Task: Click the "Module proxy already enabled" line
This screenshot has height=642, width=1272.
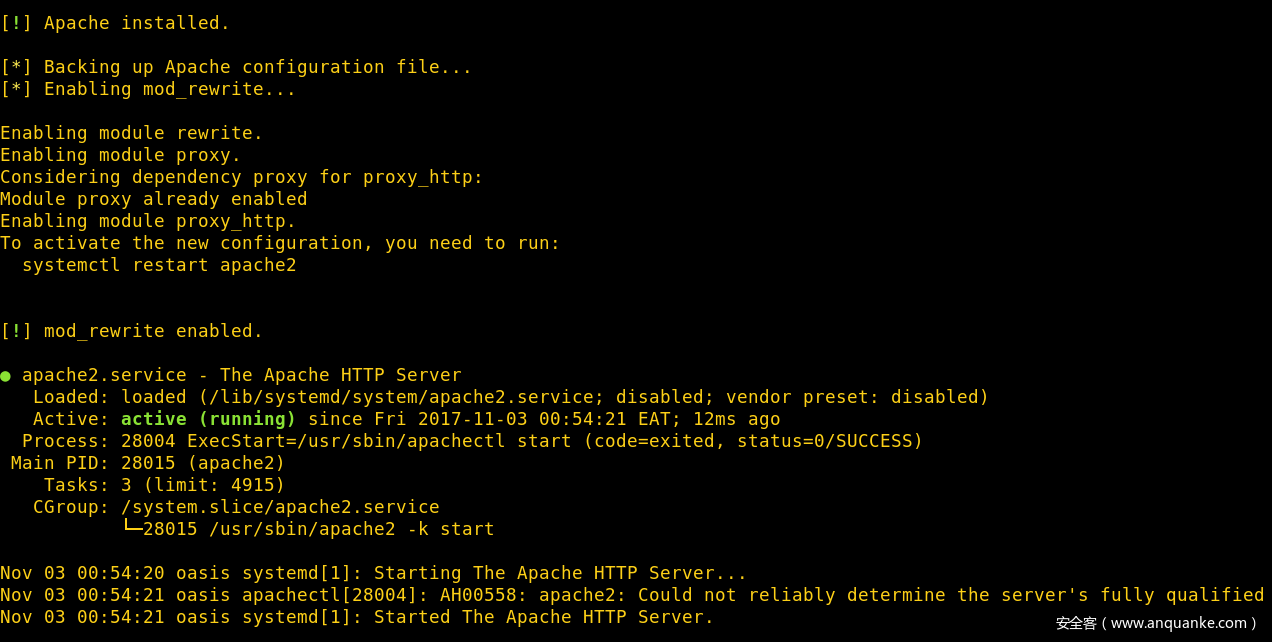Action: tap(153, 199)
